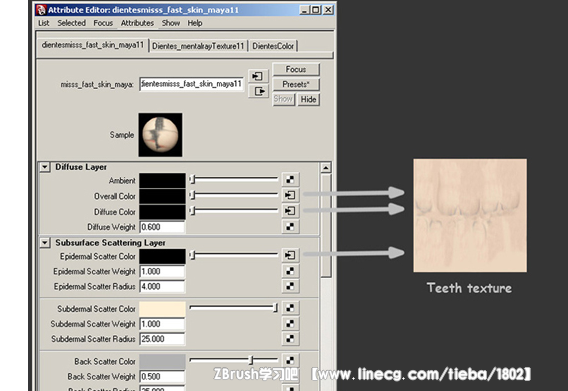Screen dimensions: 568x391
Task: Click the Focus button
Action: click(x=296, y=69)
